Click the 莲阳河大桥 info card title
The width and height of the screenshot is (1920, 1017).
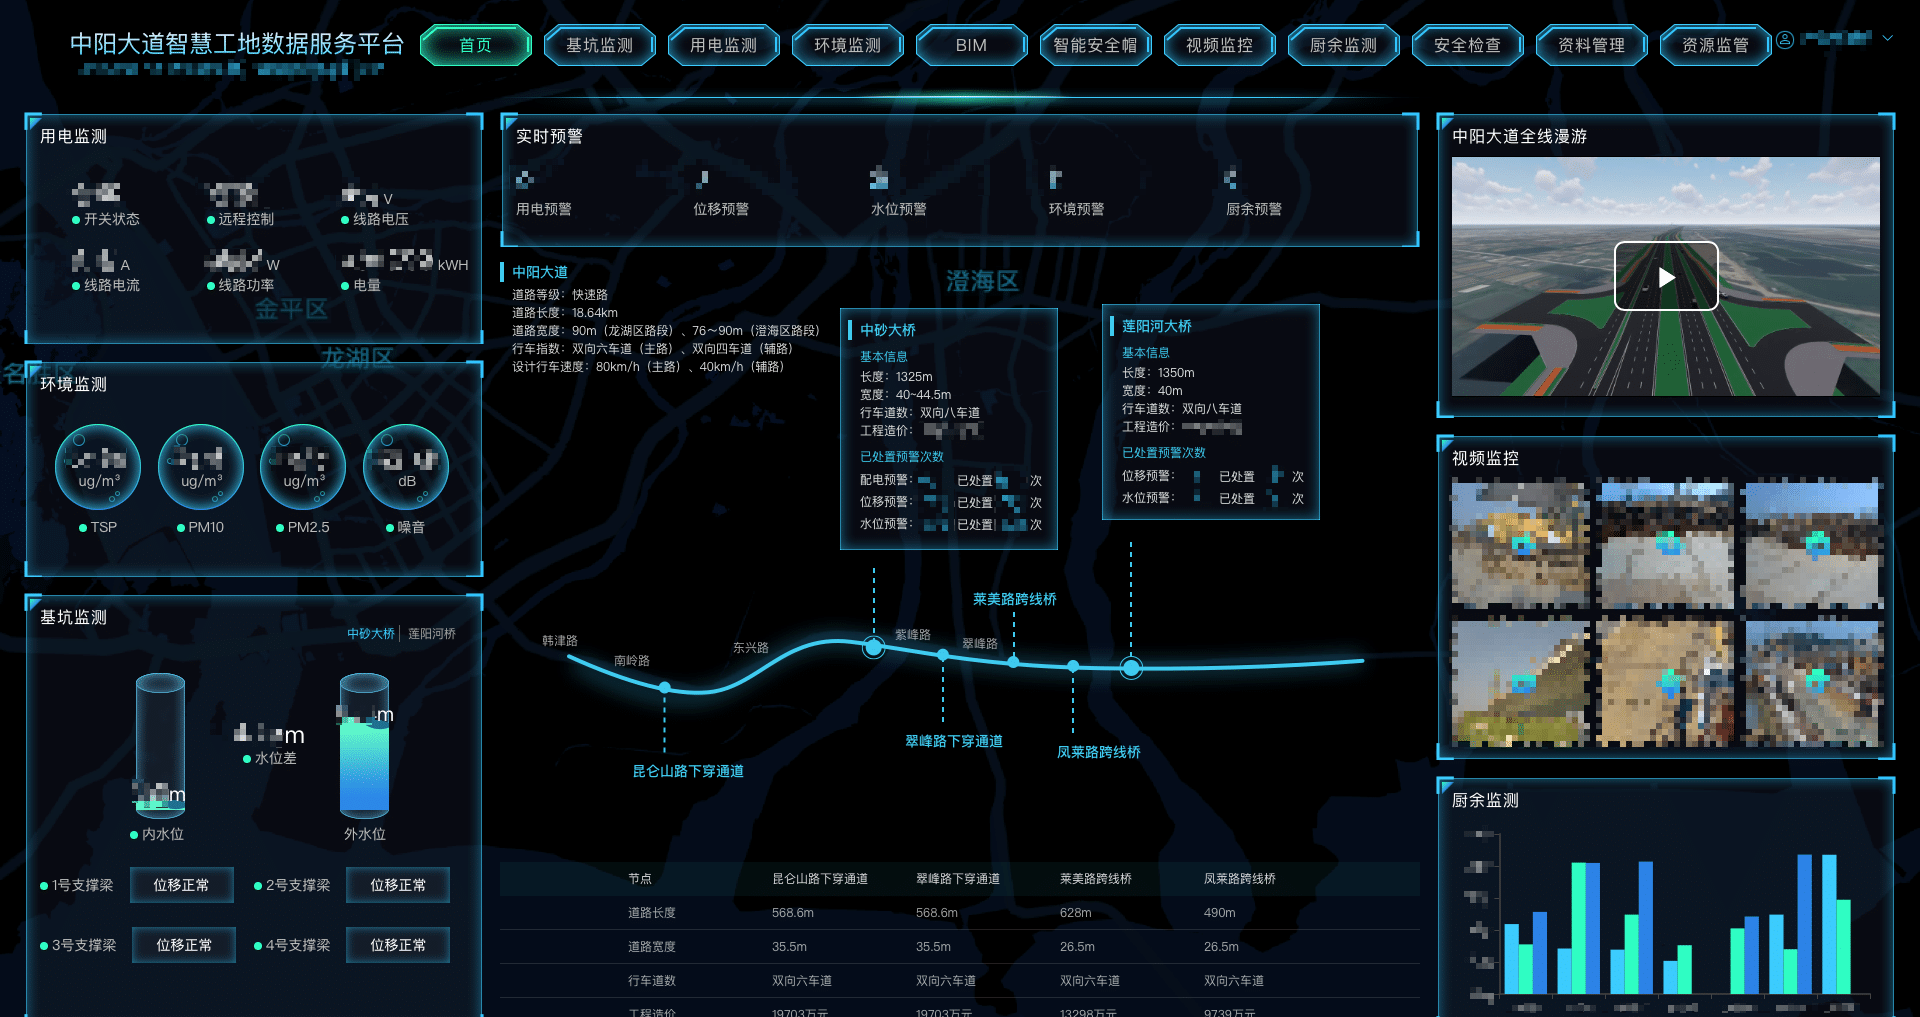1157,326
